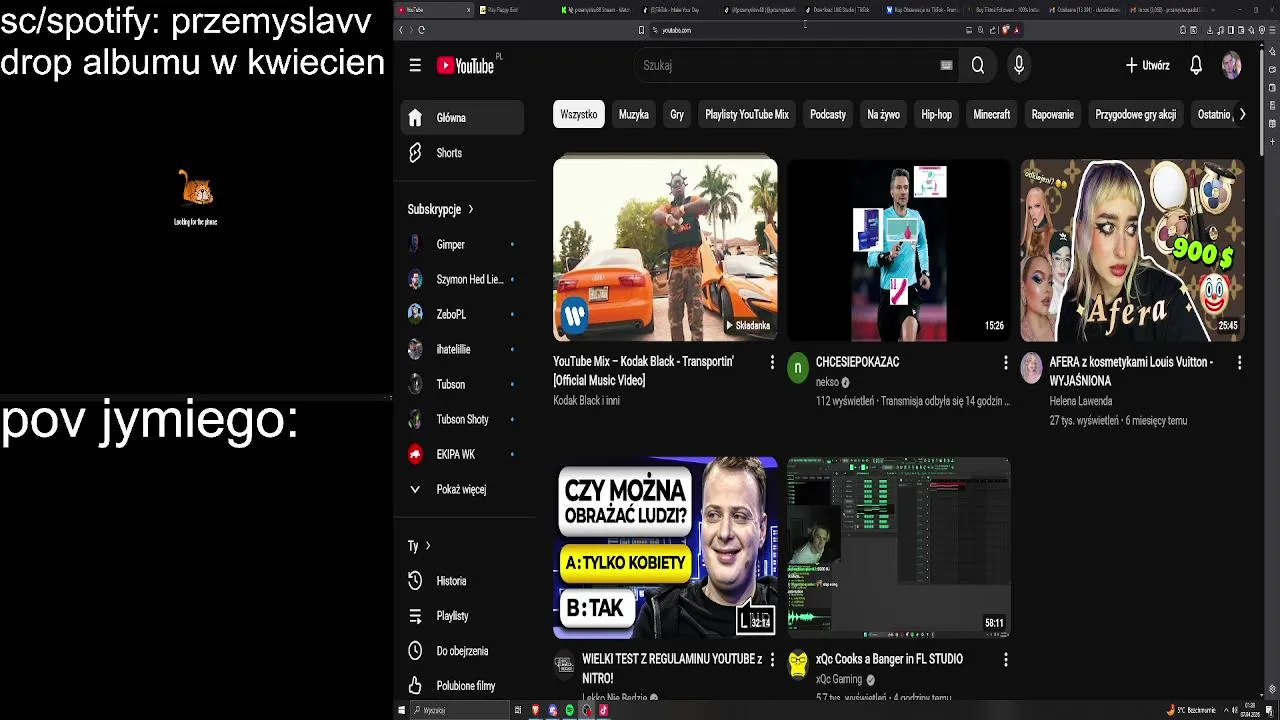Open options menu for Kodak Black mix
Image resolution: width=1280 pixels, height=720 pixels.
pyautogui.click(x=772, y=362)
